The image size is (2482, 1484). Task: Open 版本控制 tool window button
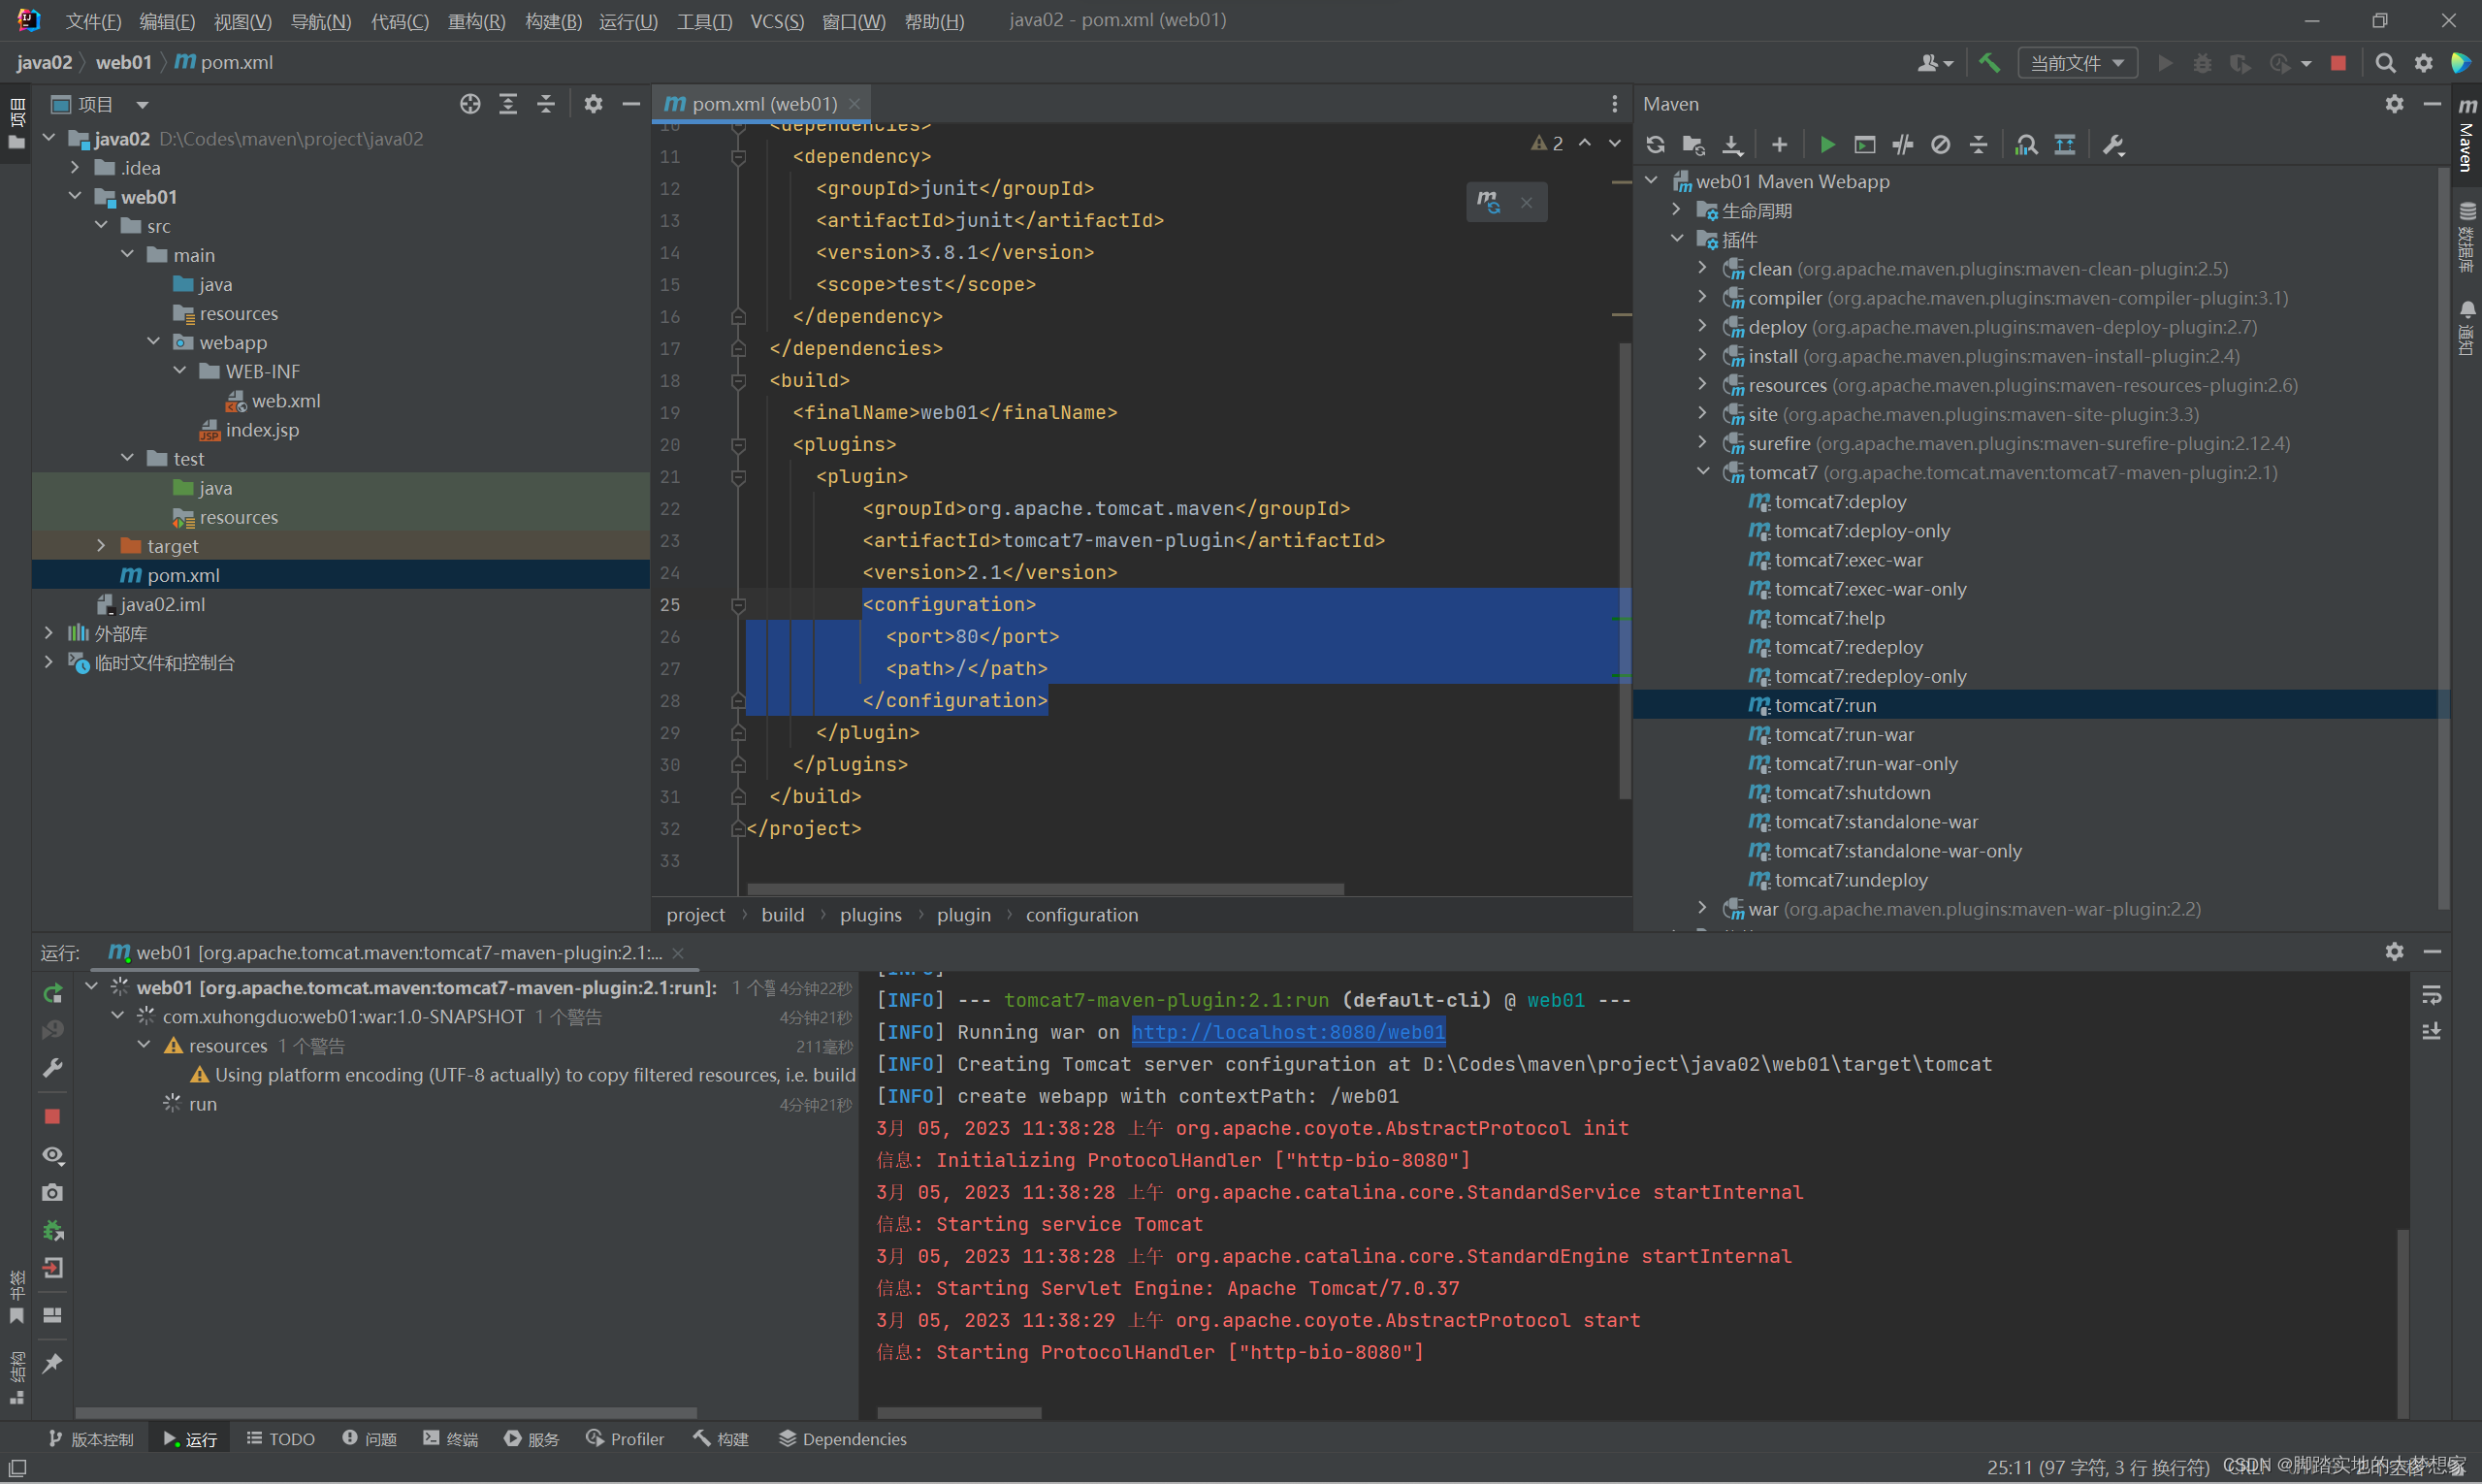[x=91, y=1439]
